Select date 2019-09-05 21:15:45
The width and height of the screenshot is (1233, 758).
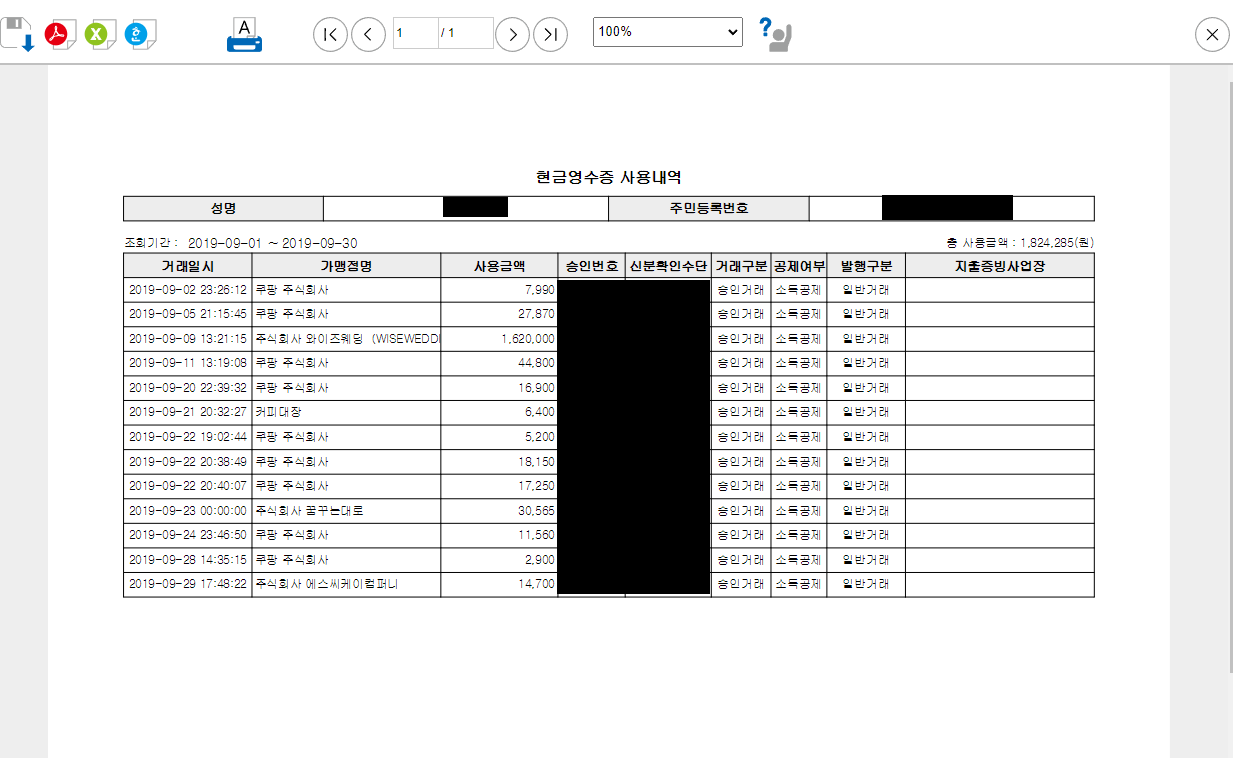188,314
